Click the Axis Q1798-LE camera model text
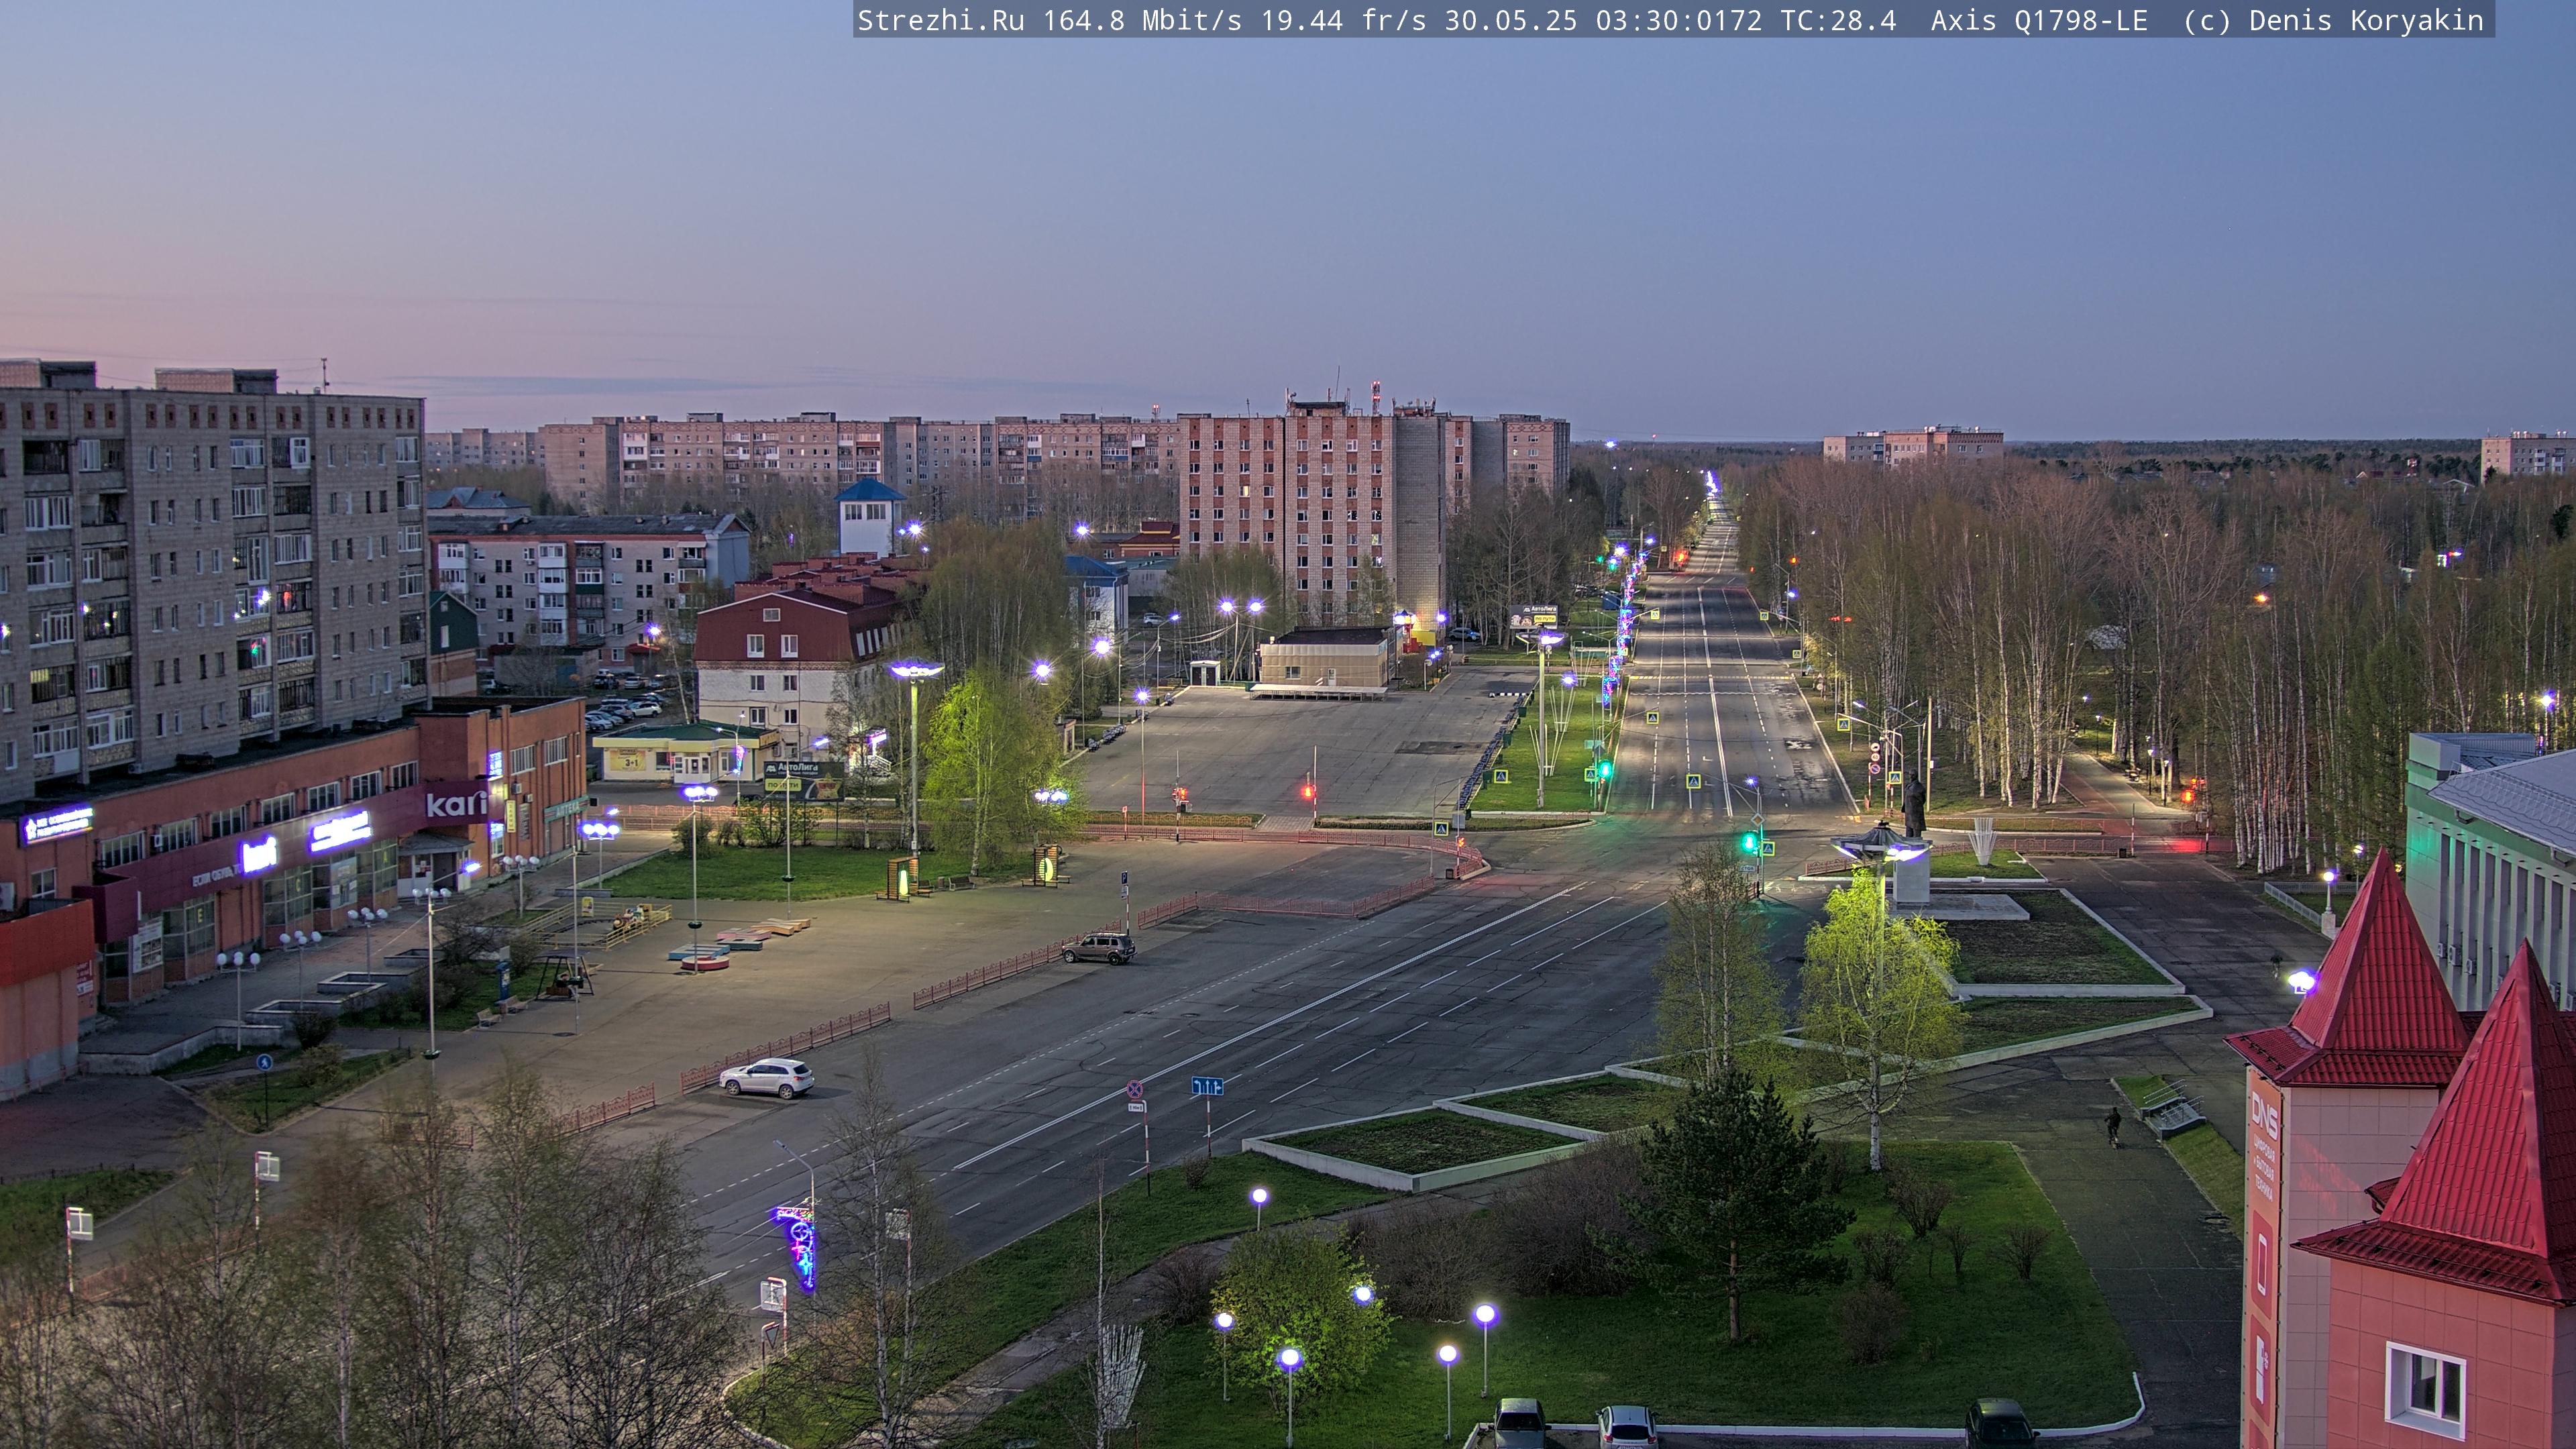This screenshot has width=2576, height=1449. (x=2039, y=21)
